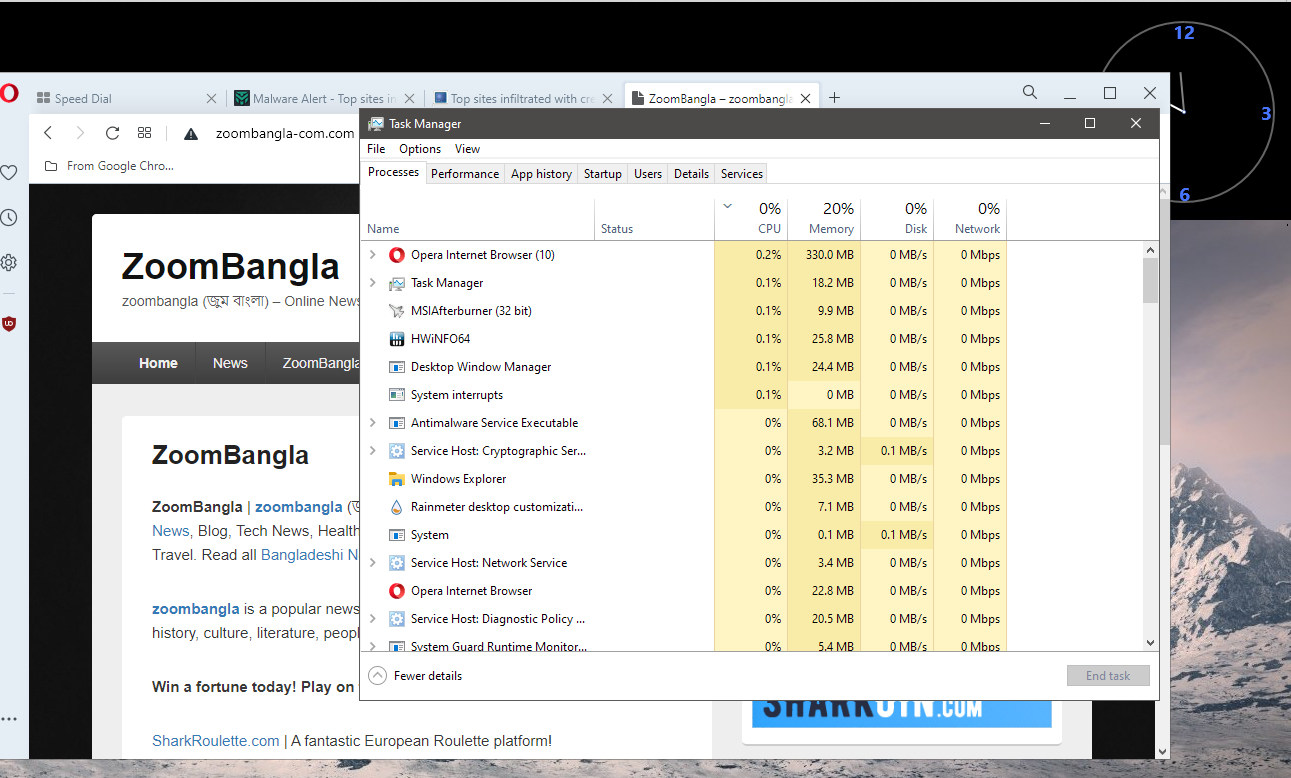The height and width of the screenshot is (778, 1291).
Task: Select the System interrupts process name
Action: 457,395
